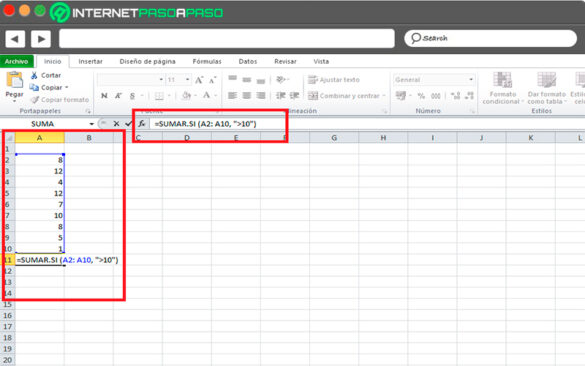Viewport: 585px width, 366px height.
Task: Align cell content to top
Action: [x=232, y=79]
